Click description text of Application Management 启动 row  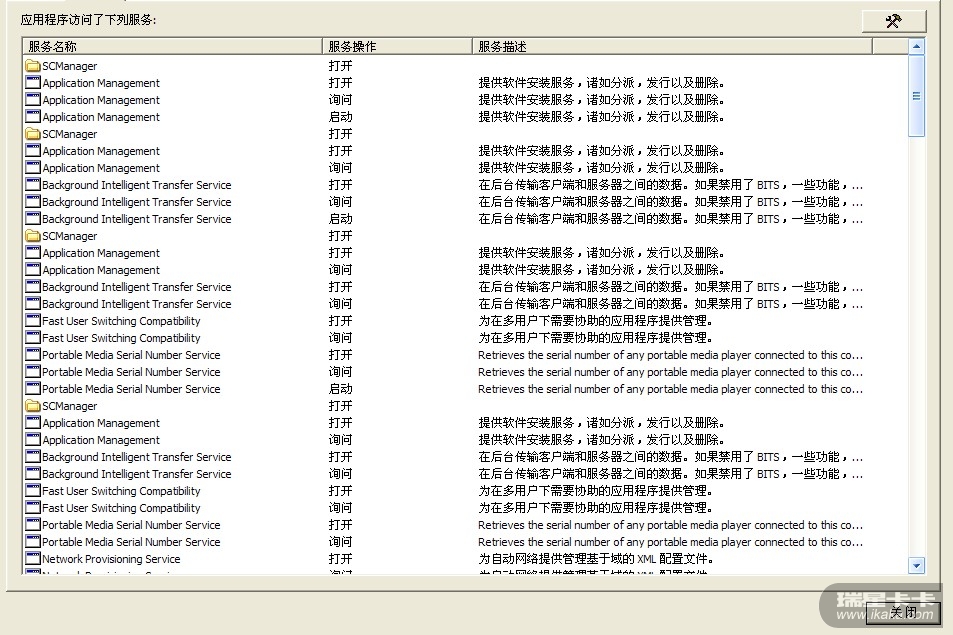(601, 117)
